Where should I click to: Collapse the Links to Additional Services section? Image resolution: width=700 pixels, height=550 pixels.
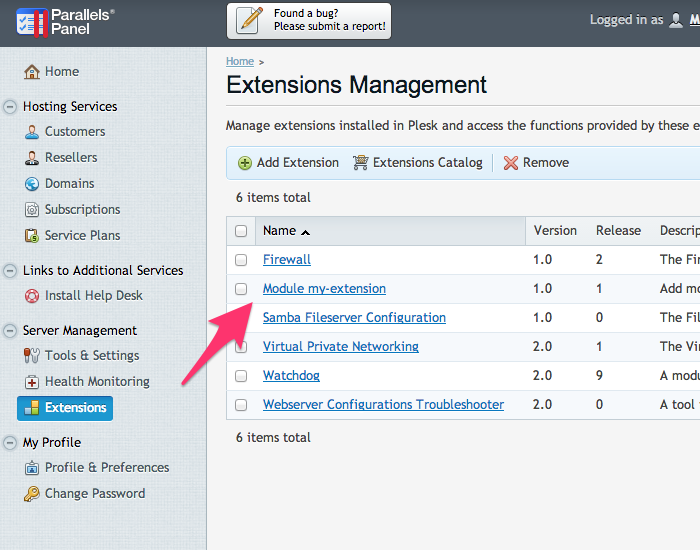[x=10, y=271]
